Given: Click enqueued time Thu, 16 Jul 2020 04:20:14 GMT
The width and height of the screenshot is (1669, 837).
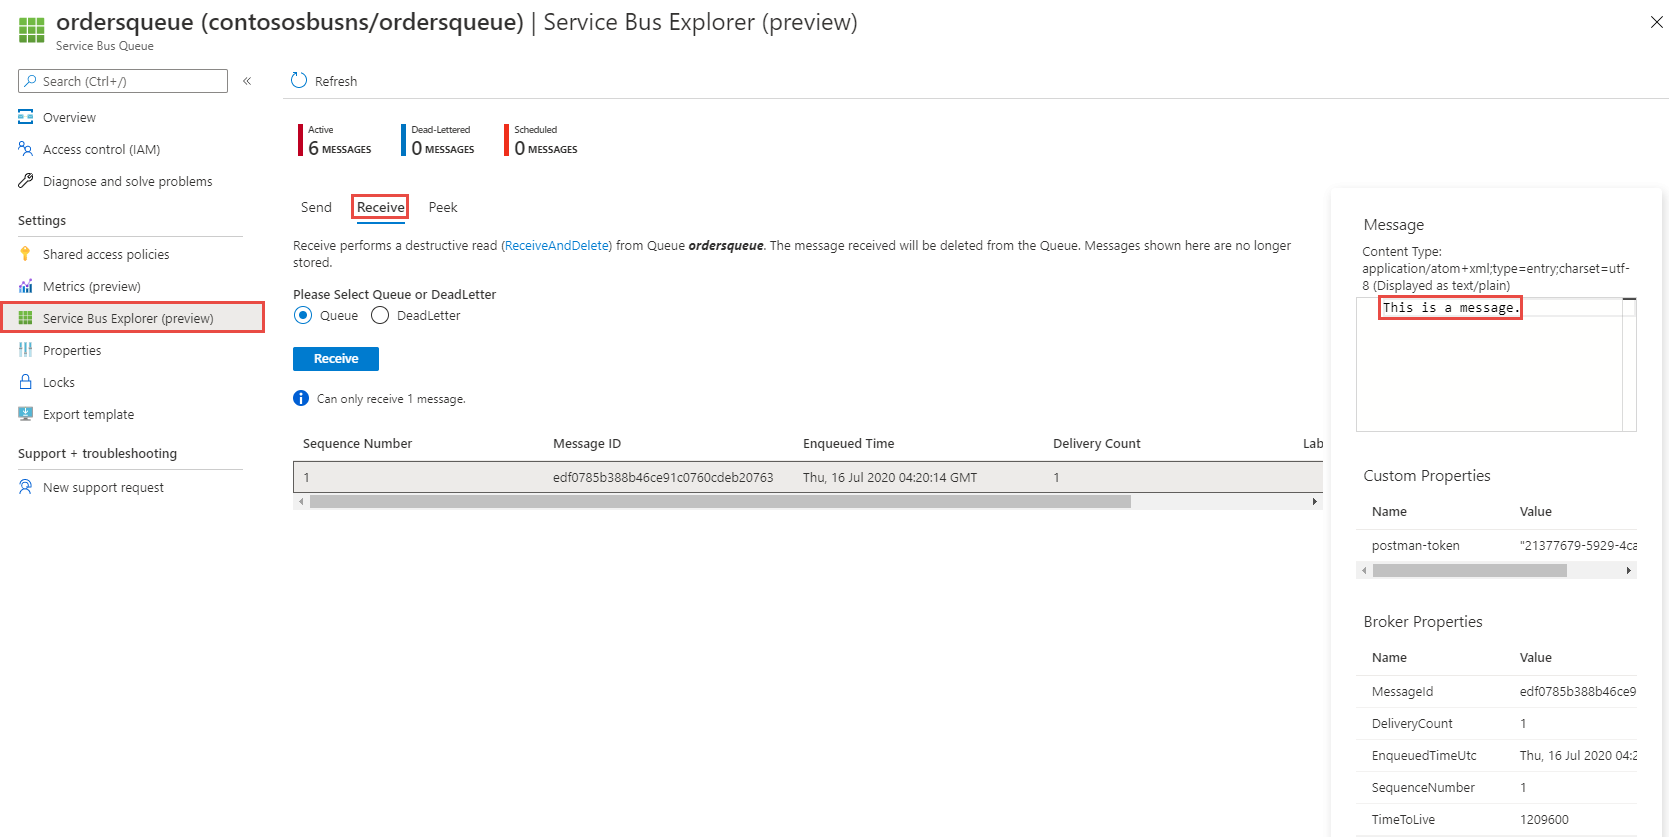Looking at the screenshot, I should point(890,478).
